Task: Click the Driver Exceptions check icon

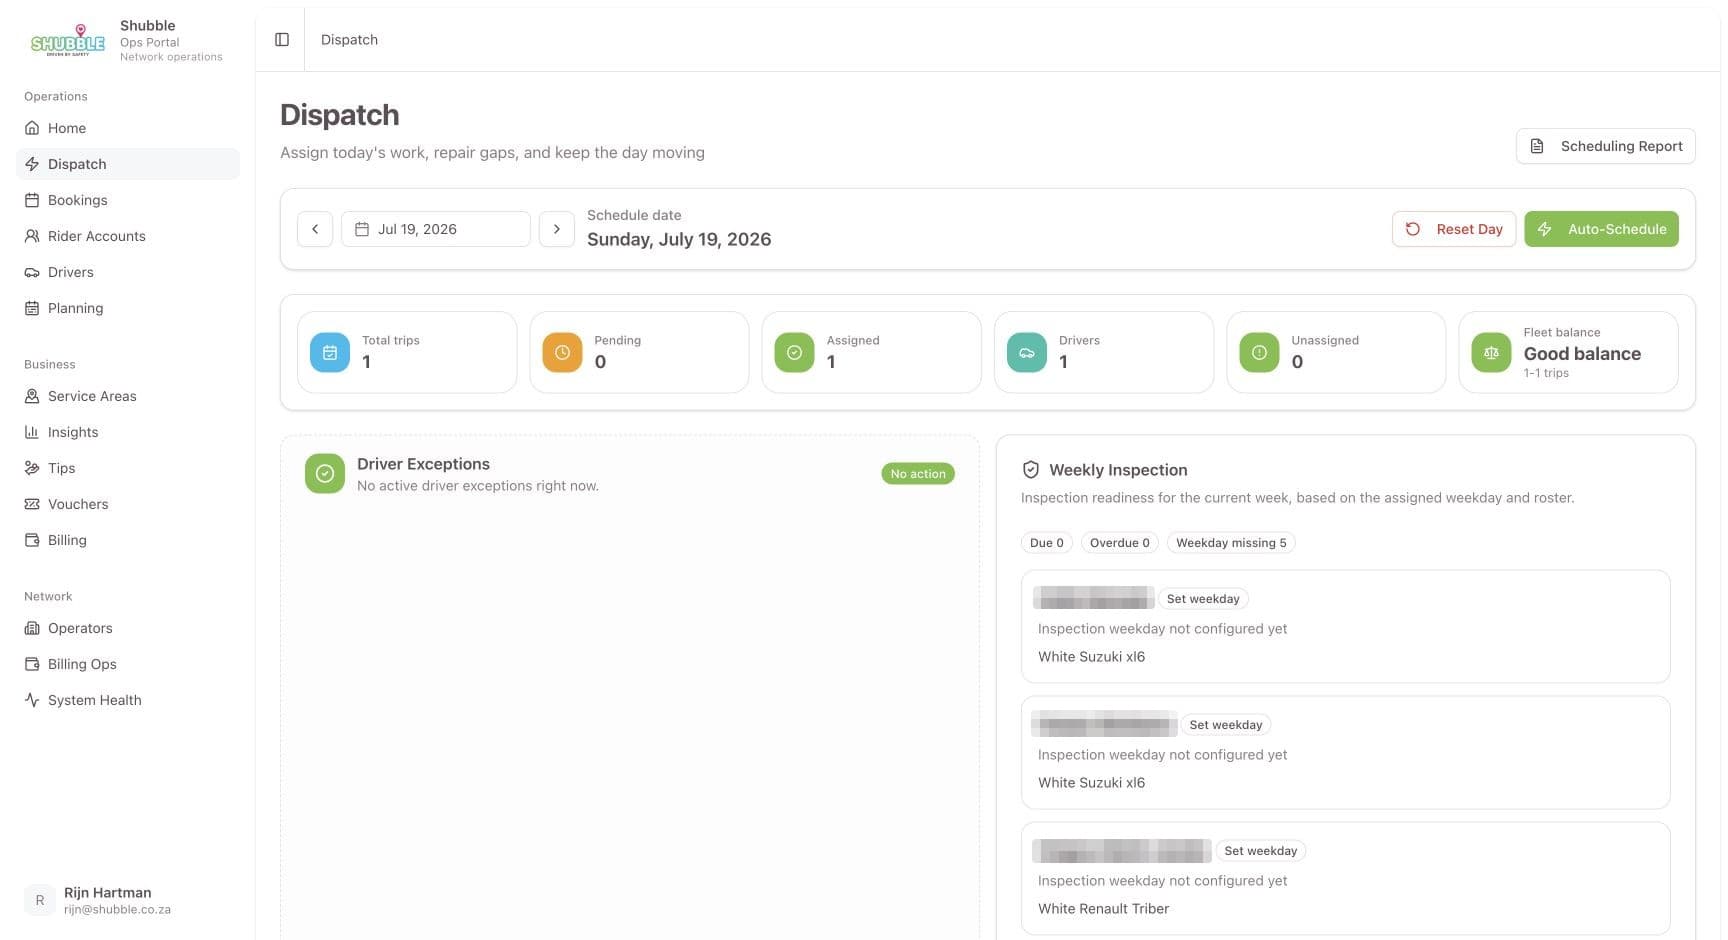Action: pos(325,474)
